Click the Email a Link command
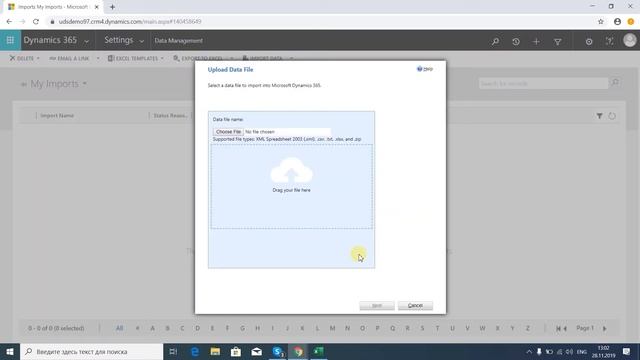640x360 pixels. pos(69,58)
